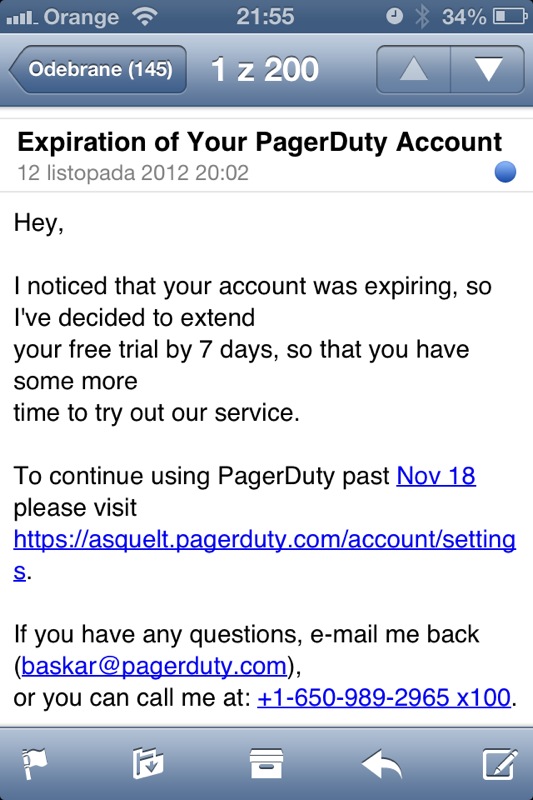
Task: Open the Nov 18 date link
Action: click(x=436, y=476)
